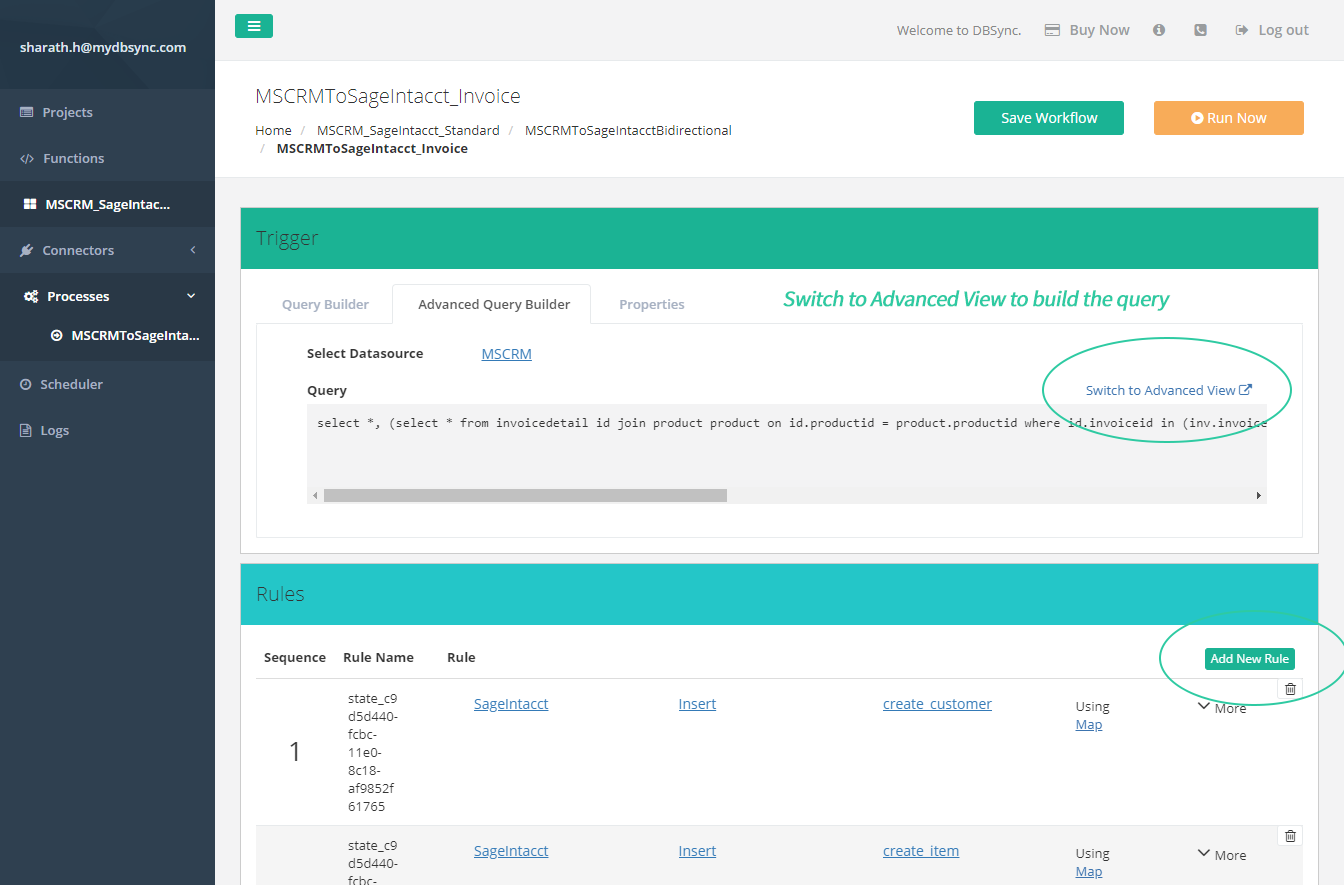Image resolution: width=1344 pixels, height=885 pixels.
Task: Open Scheduler from the sidebar
Action: 70,384
